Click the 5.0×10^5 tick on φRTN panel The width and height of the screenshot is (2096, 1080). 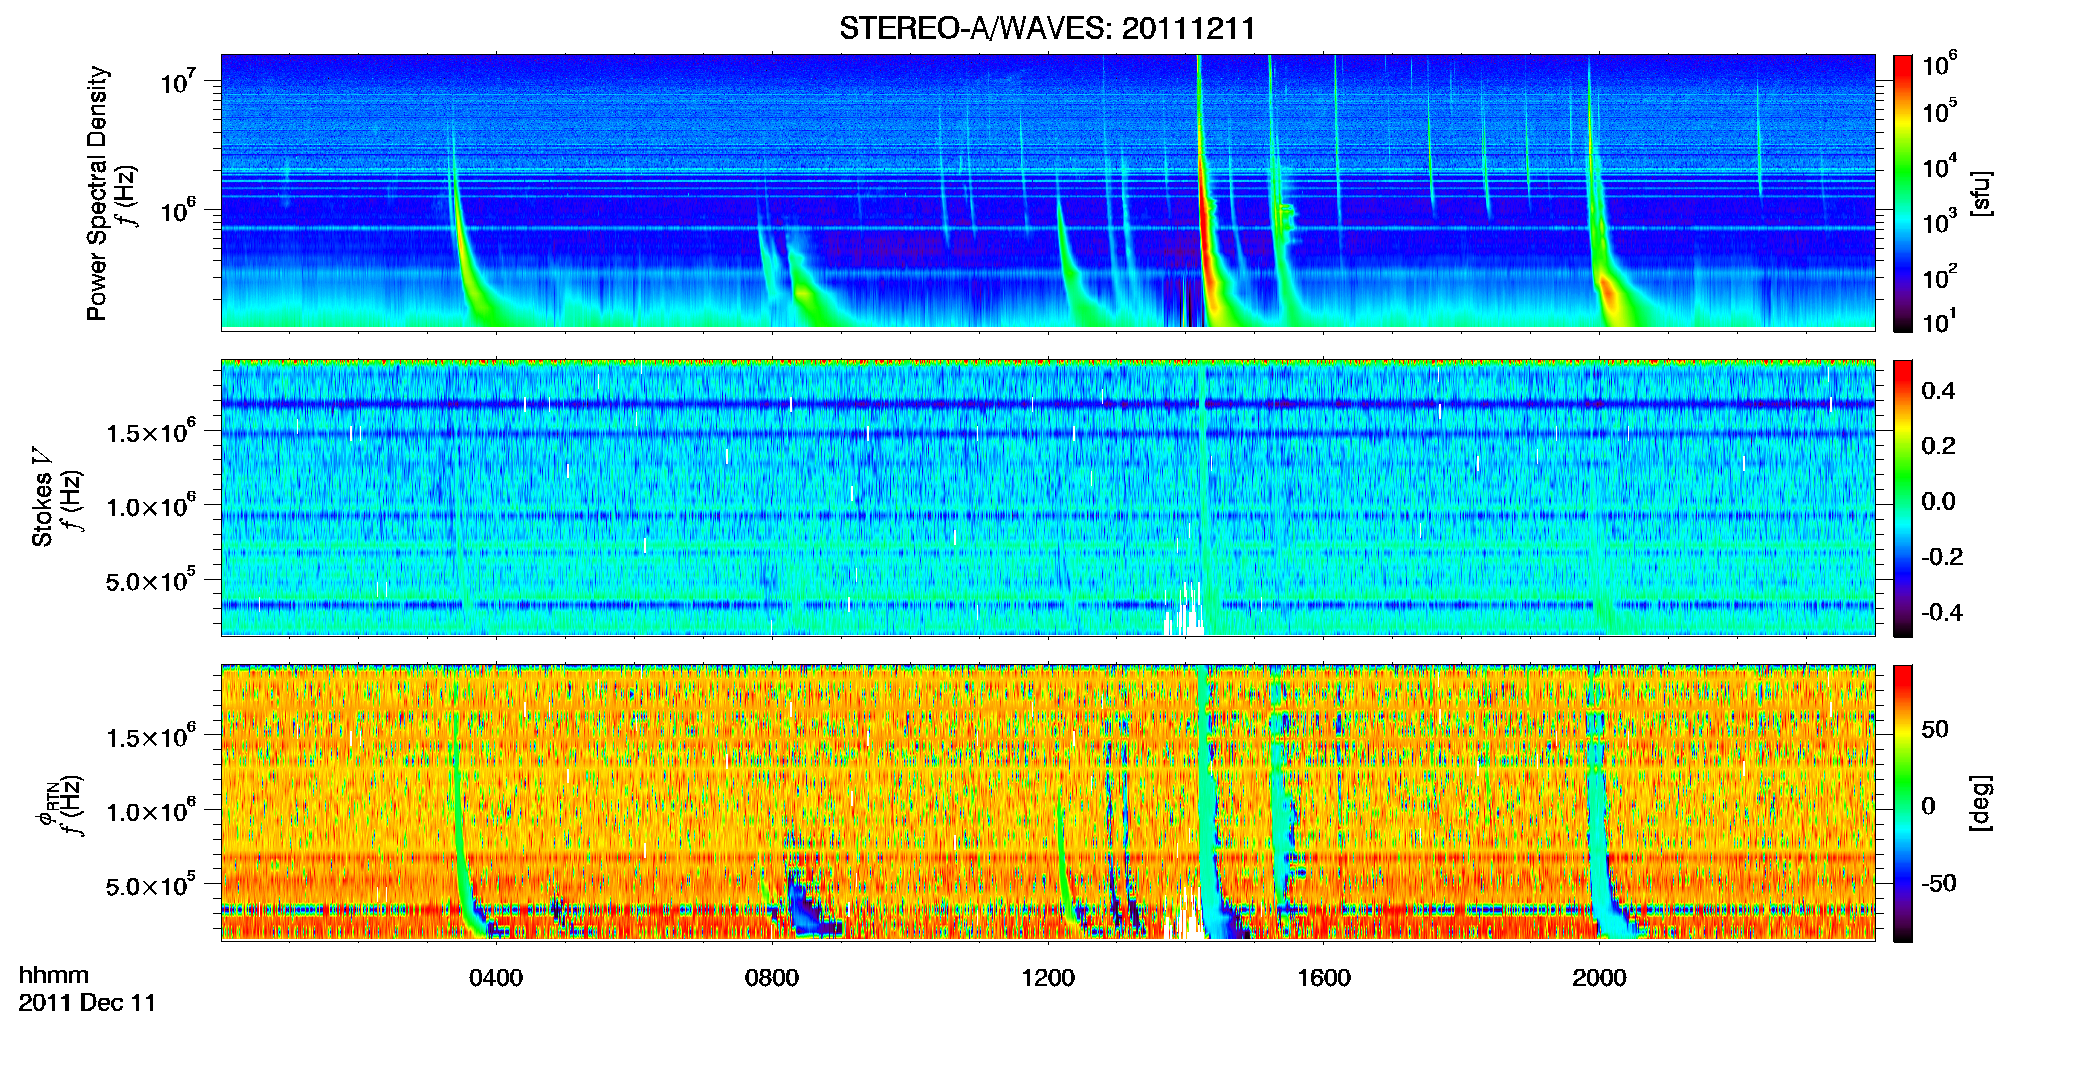(x=150, y=886)
